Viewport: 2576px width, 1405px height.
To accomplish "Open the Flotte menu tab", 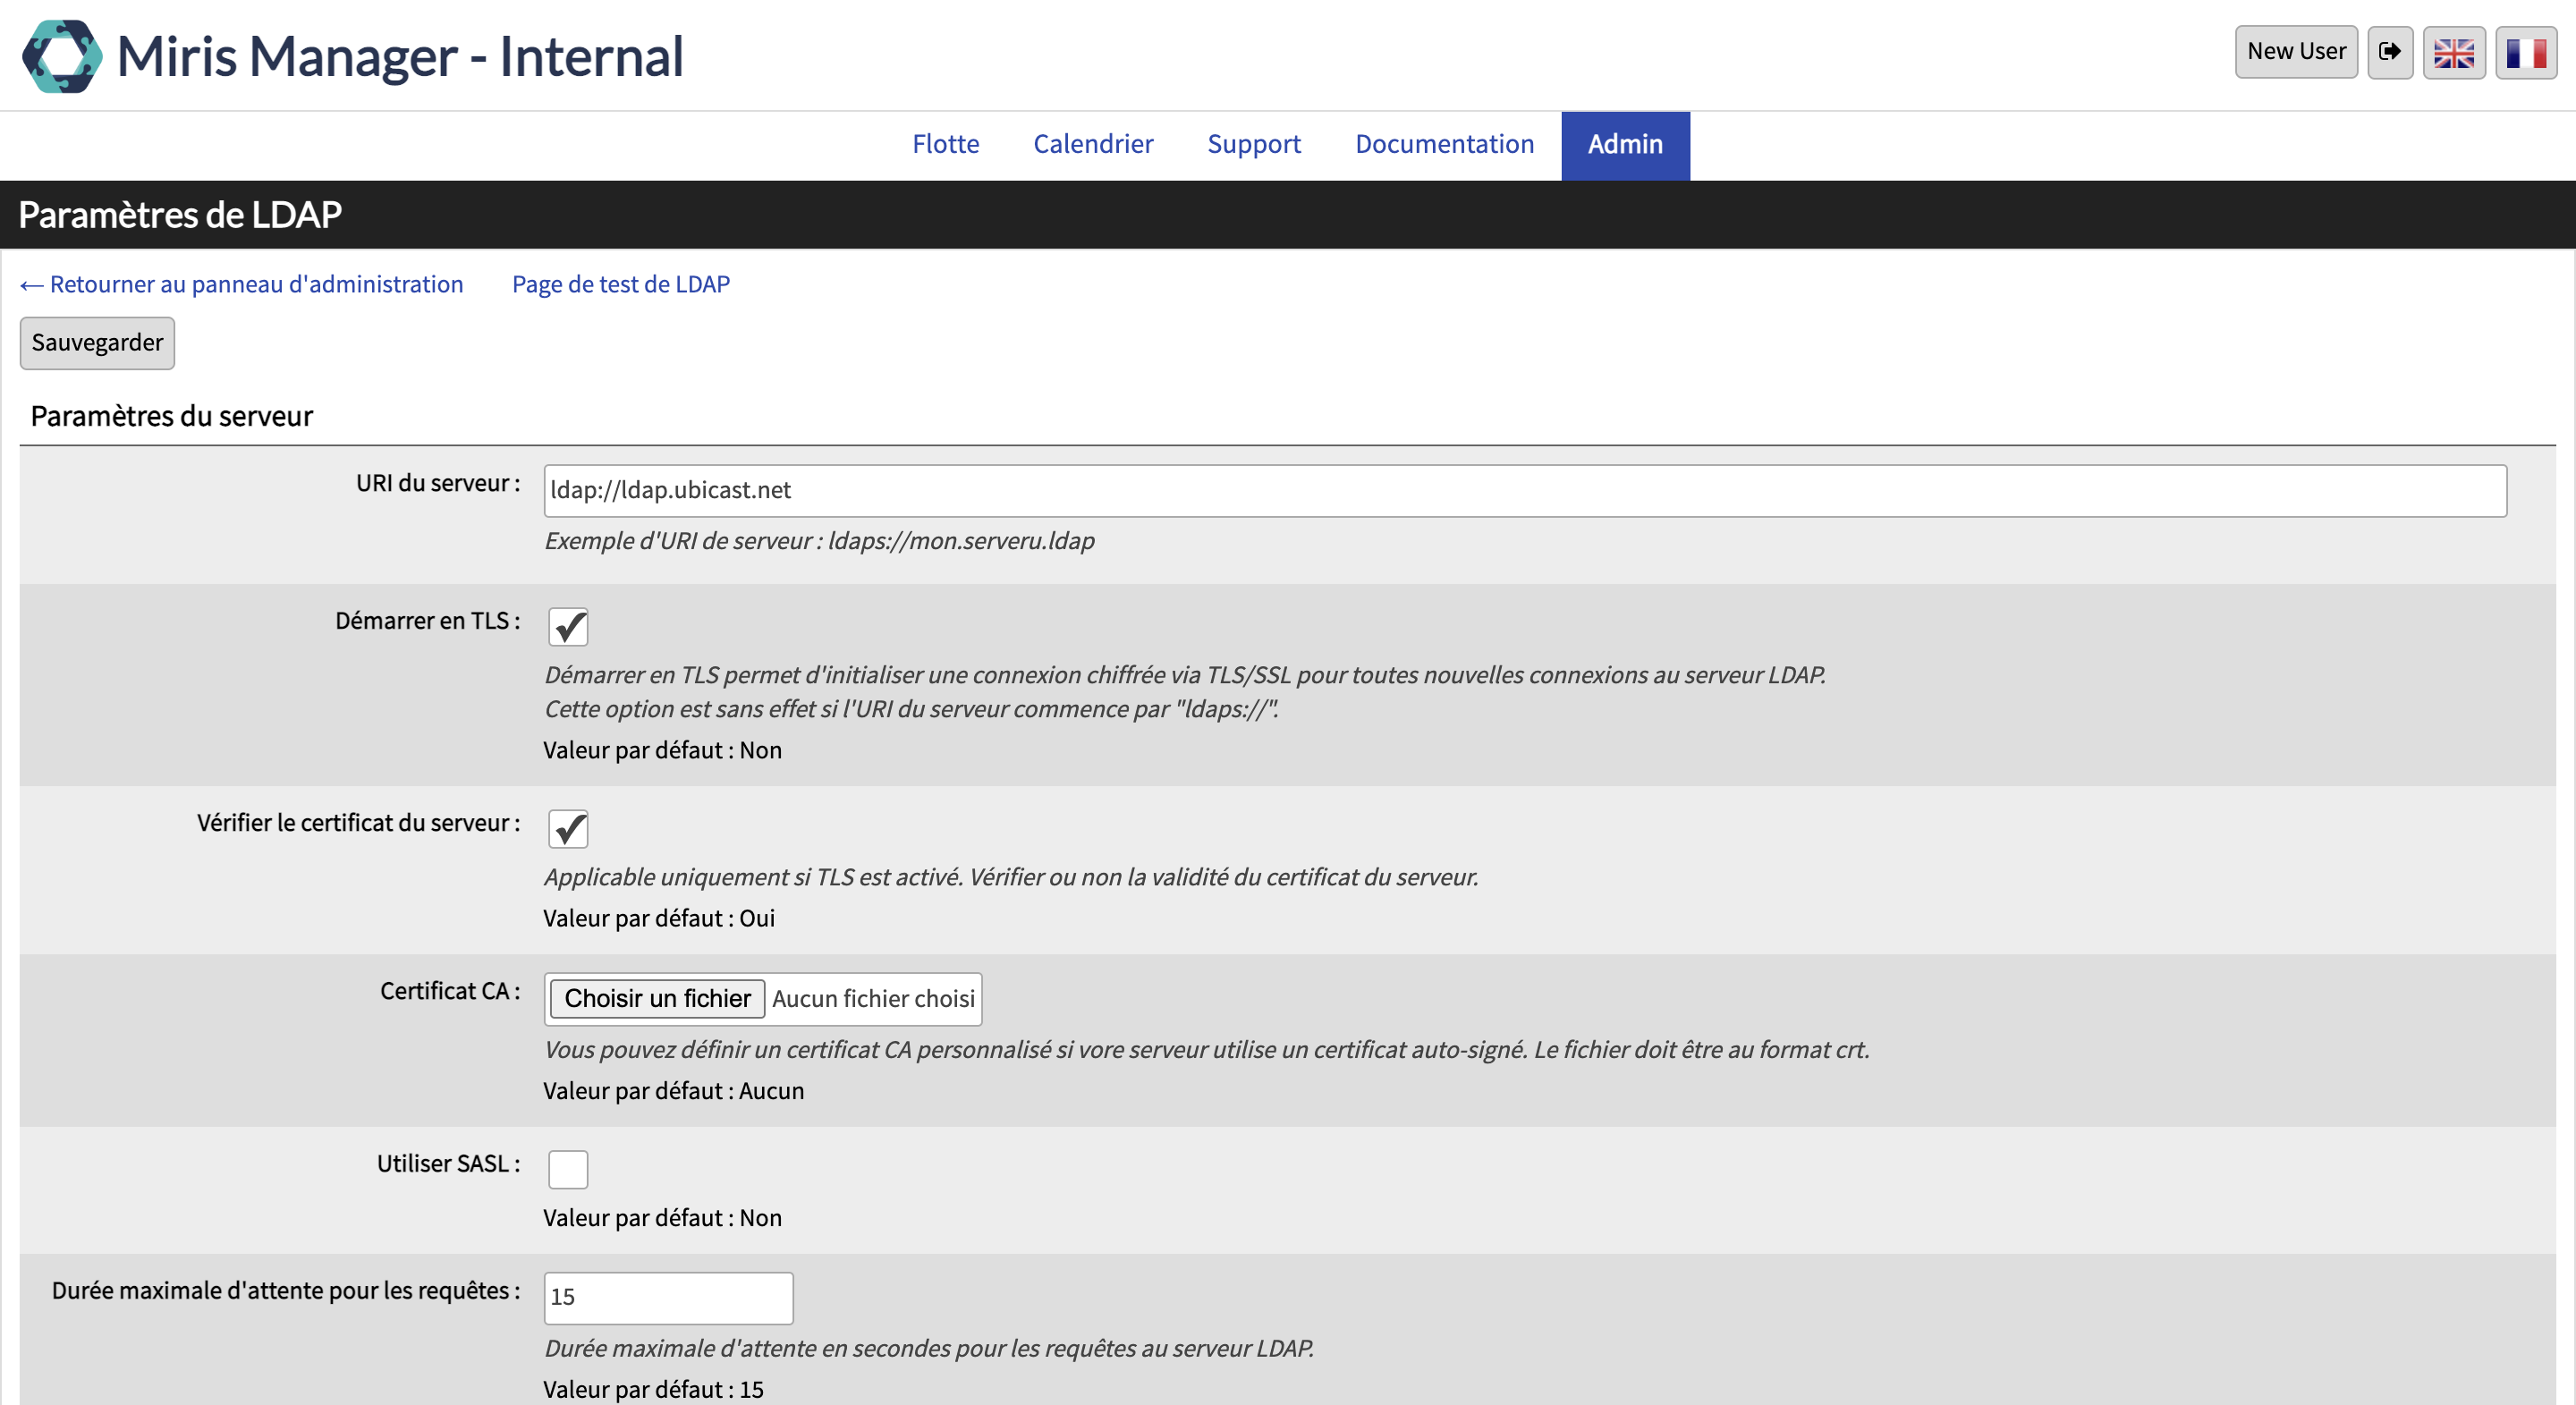I will [x=945, y=144].
